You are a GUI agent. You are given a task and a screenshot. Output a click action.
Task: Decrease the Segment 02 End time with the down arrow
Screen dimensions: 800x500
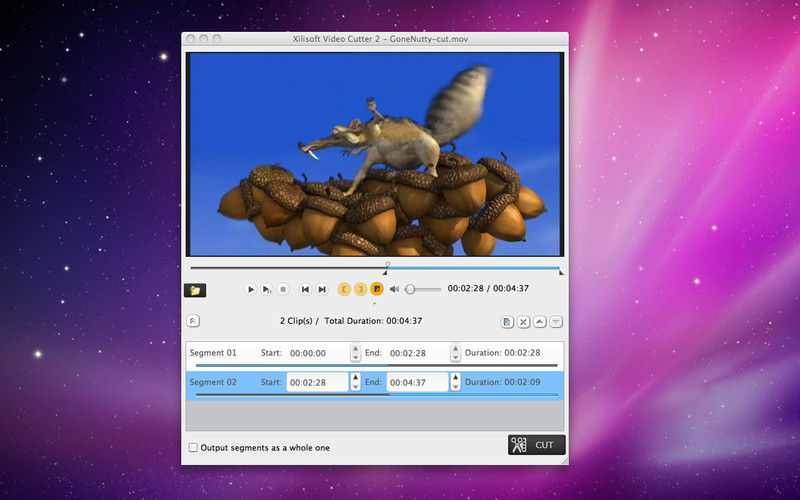pyautogui.click(x=455, y=387)
